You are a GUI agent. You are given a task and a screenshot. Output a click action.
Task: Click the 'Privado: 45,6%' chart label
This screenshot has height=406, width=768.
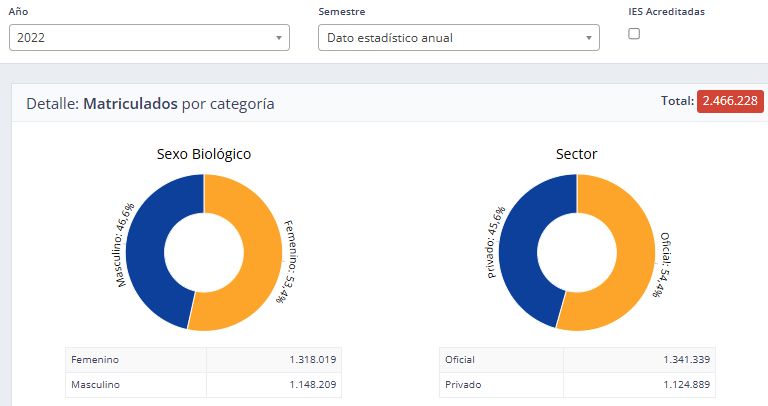pos(496,242)
